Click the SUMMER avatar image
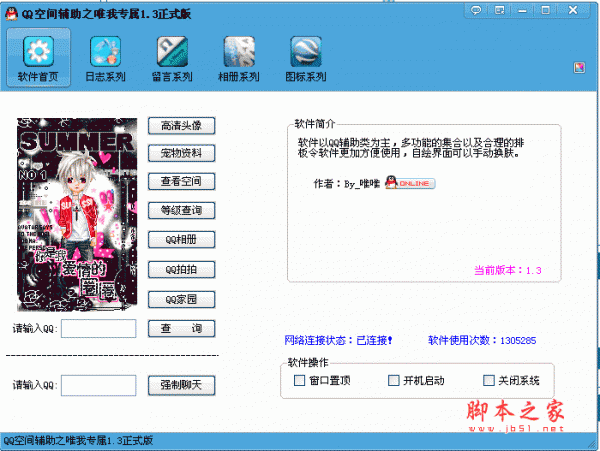The height and width of the screenshot is (451, 600). coord(77,214)
